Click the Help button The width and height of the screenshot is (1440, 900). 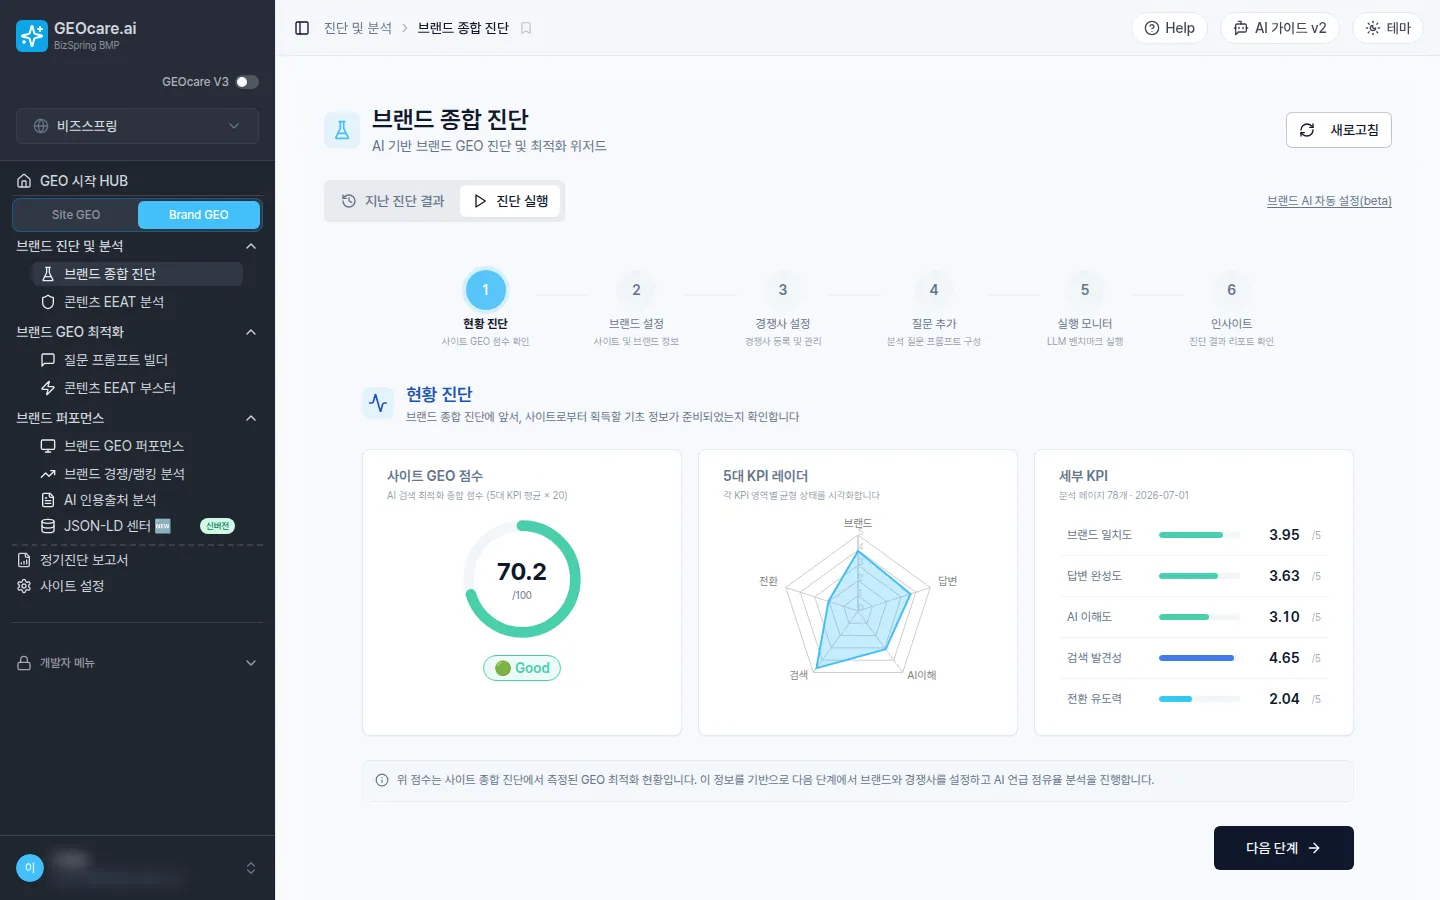click(1169, 28)
